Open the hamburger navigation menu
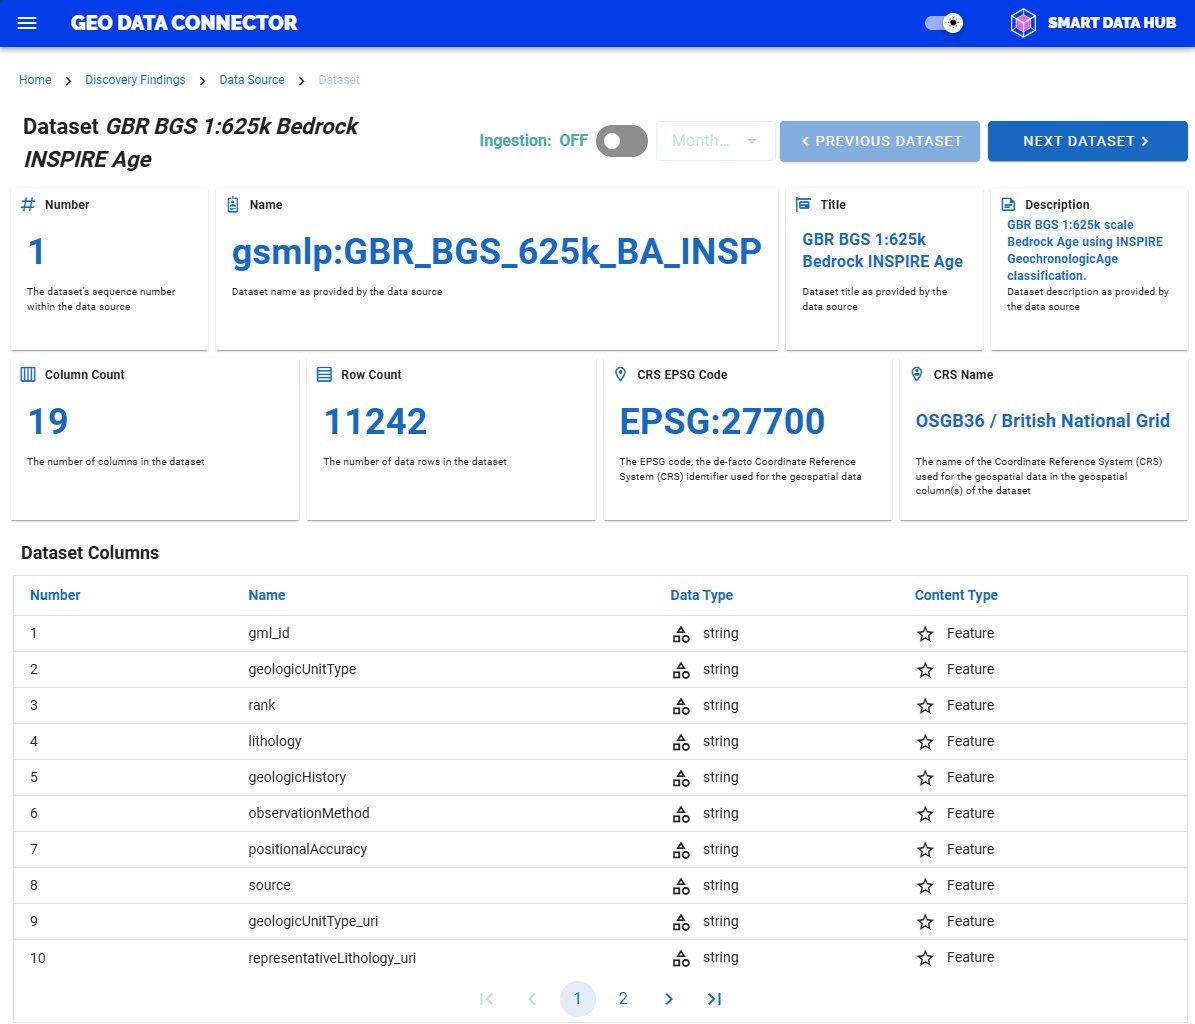Image resolution: width=1195 pixels, height=1024 pixels. (27, 23)
